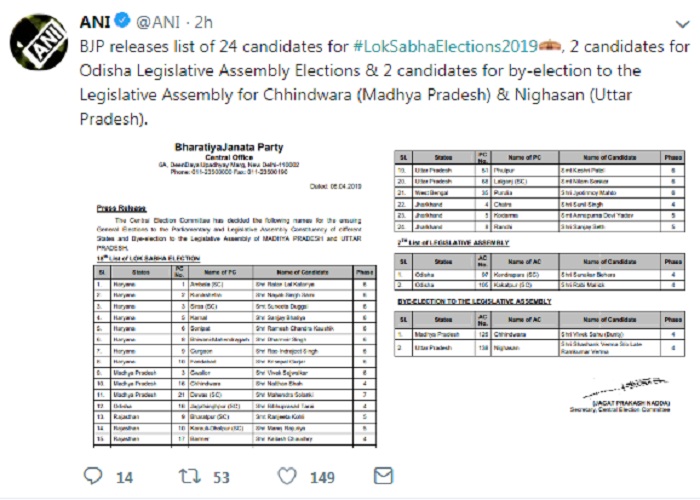Screen dimensions: 700x500
Task: Click the retweet count 53
Action: pos(221,478)
